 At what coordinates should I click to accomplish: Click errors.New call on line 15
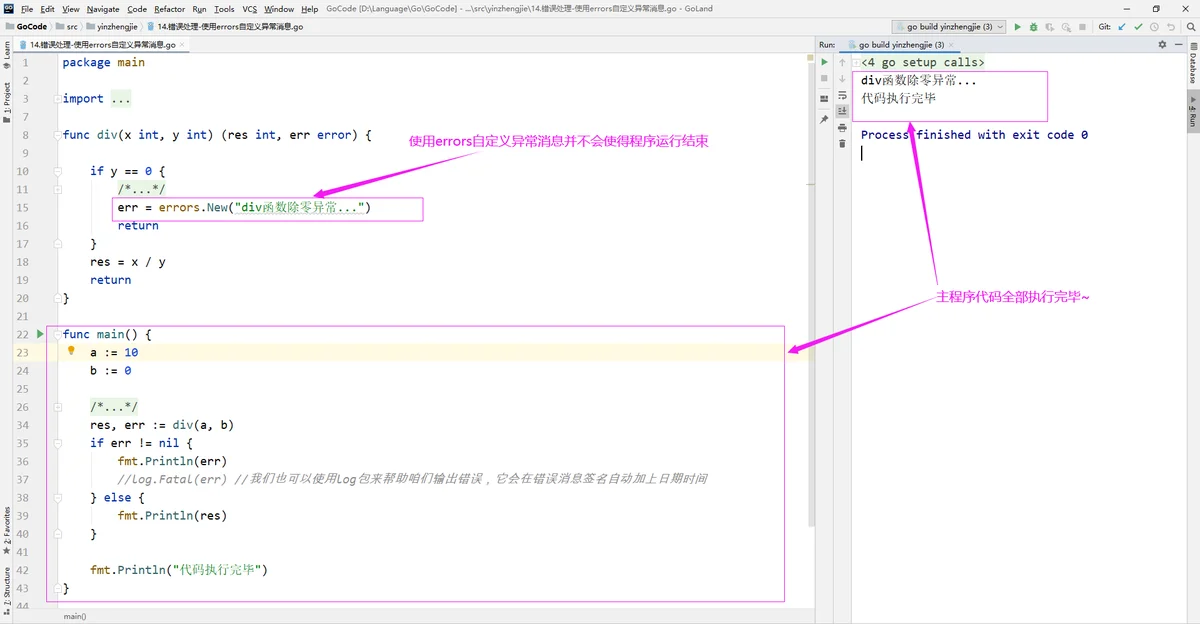[x=265, y=207]
